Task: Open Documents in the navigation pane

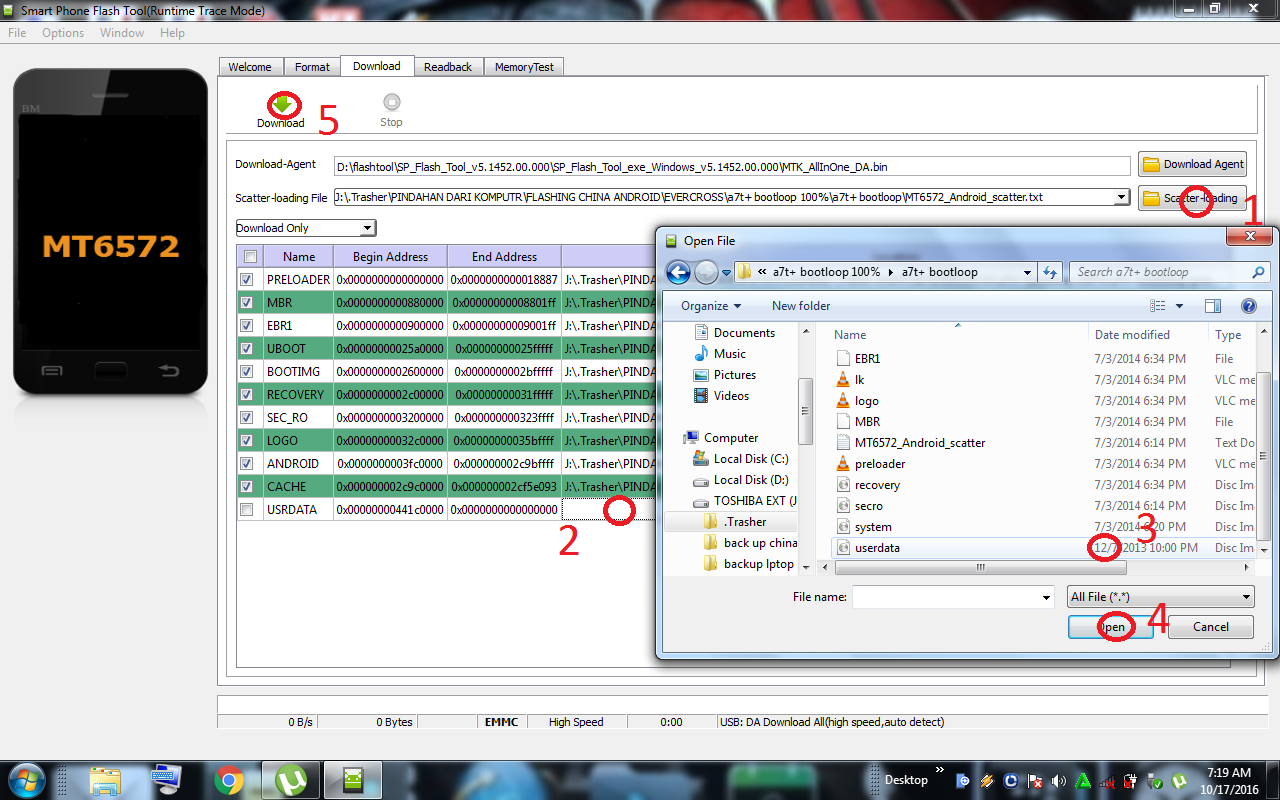Action: 744,333
